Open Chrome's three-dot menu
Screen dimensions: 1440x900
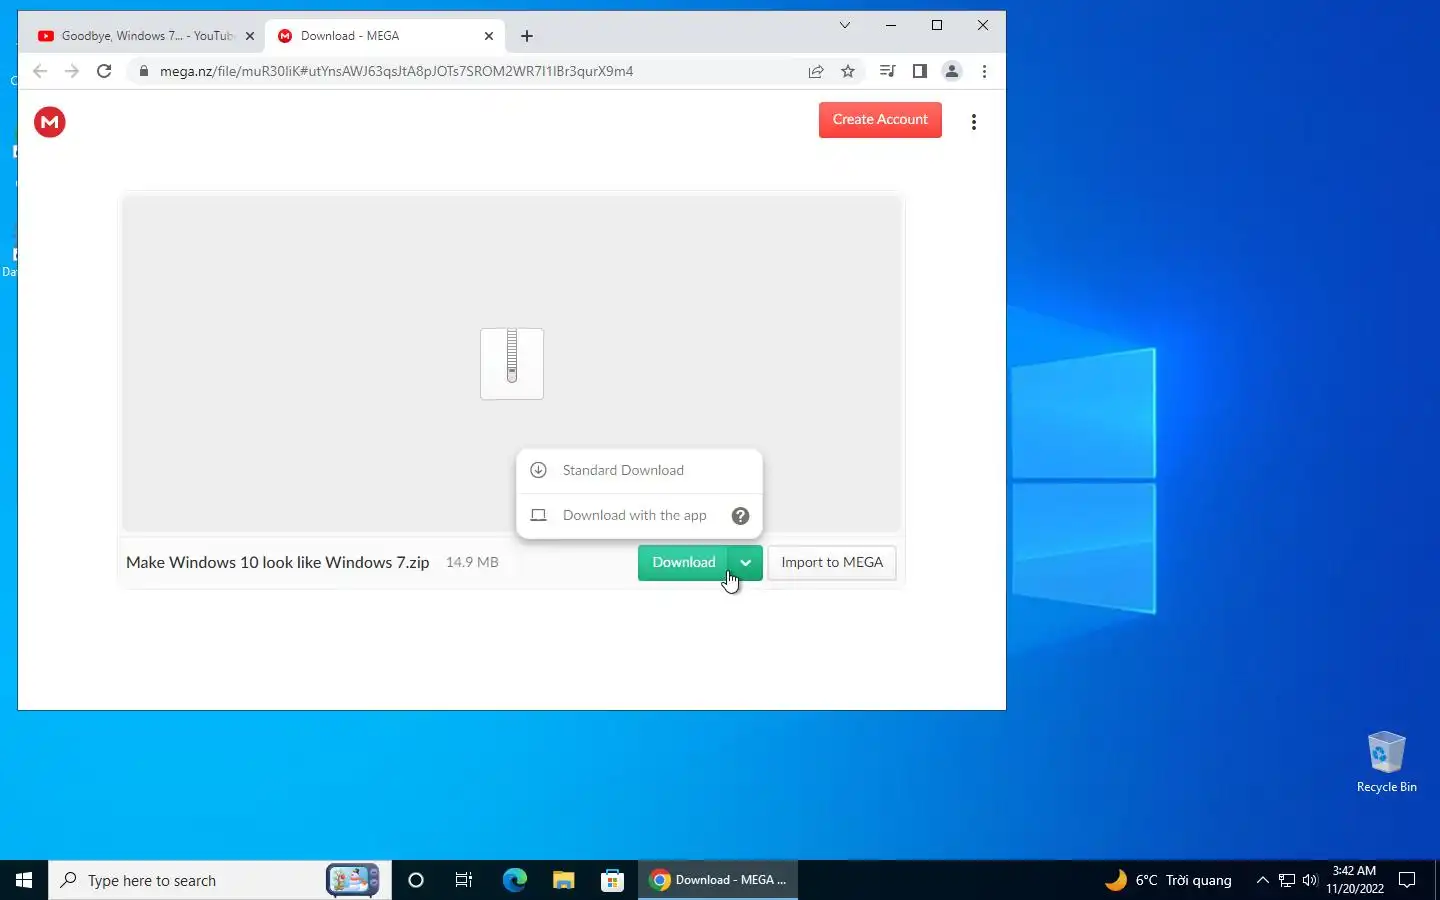(984, 71)
